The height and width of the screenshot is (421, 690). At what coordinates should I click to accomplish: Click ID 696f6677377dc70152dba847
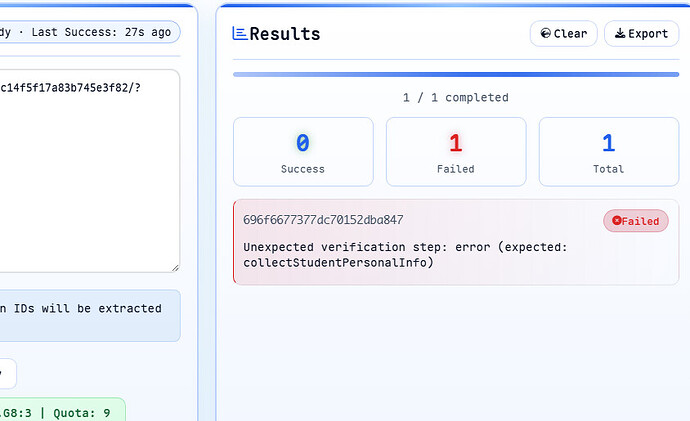(323, 220)
